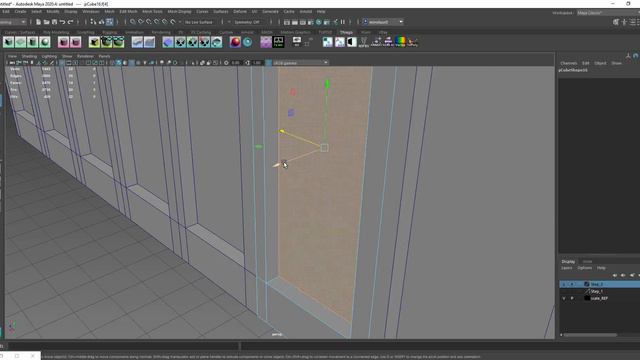Open the Edit Mesh menu
This screenshot has height=360, width=640.
(x=128, y=11)
